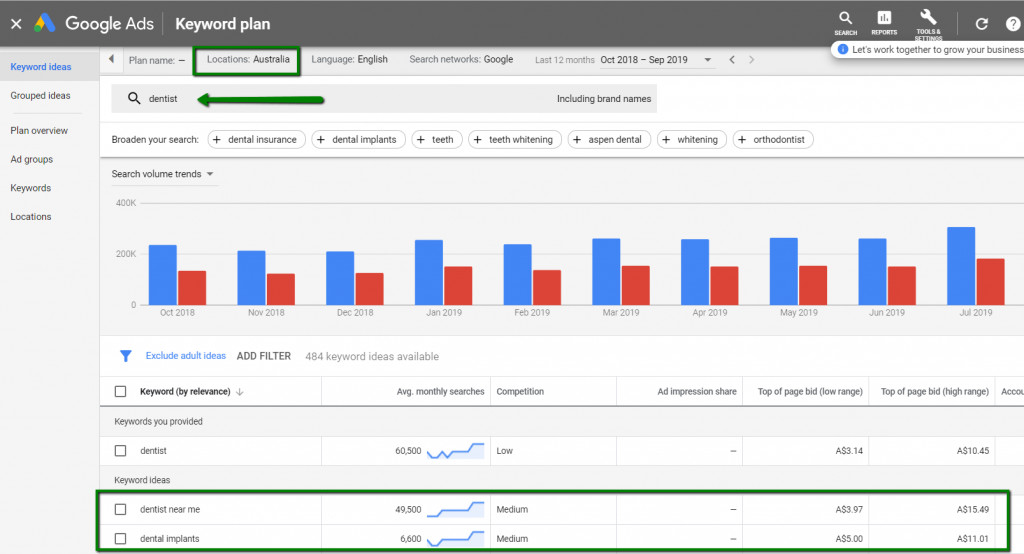Click the plus icon on whitening chip
1024x554 pixels.
point(666,140)
